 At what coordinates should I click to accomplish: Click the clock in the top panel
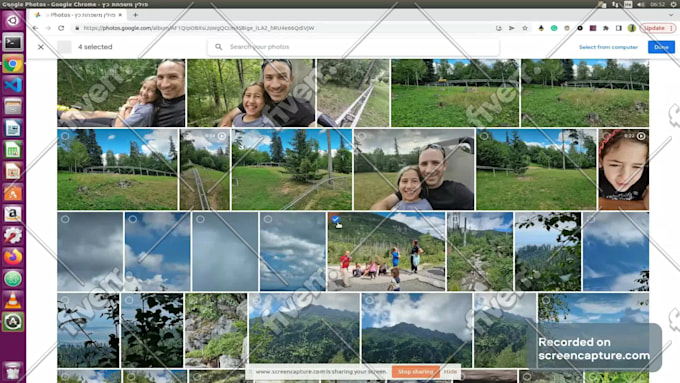(657, 4)
